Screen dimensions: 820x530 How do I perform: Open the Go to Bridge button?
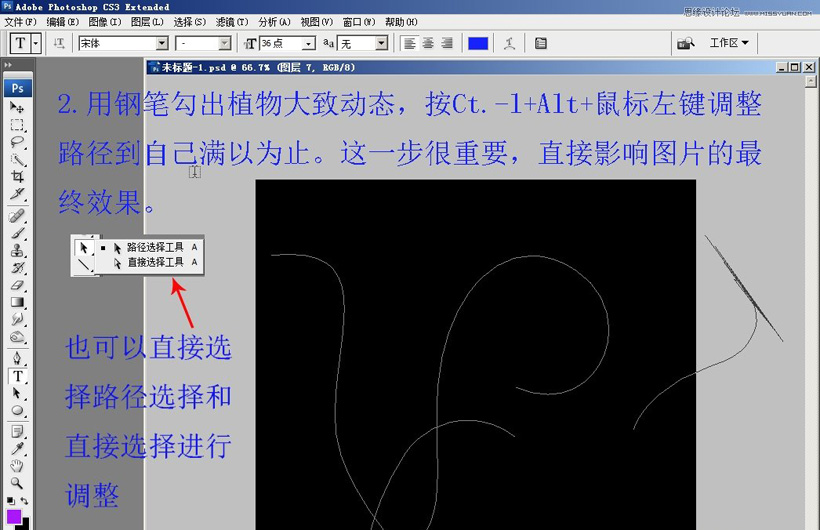(685, 43)
